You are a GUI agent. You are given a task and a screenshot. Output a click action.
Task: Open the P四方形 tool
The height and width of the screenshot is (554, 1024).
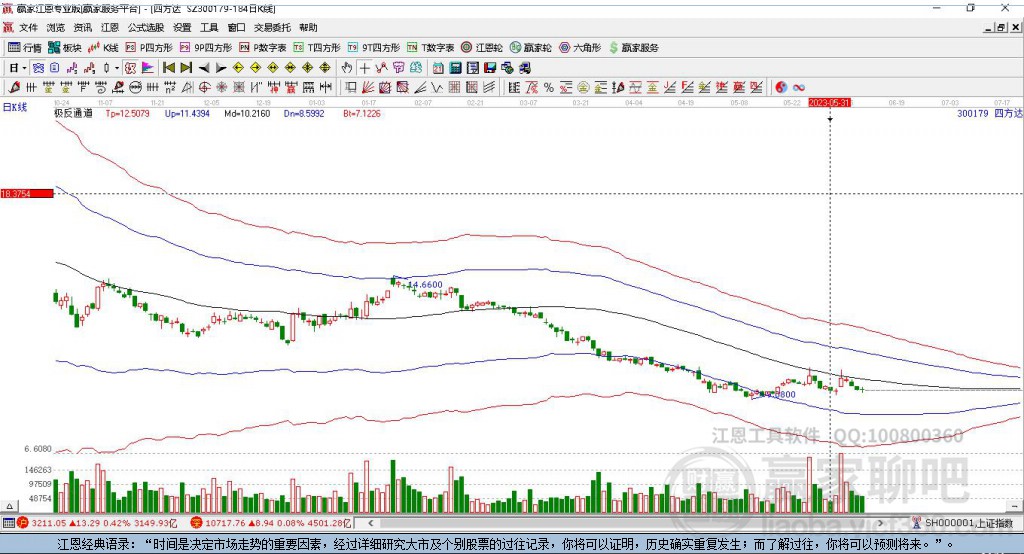point(149,48)
